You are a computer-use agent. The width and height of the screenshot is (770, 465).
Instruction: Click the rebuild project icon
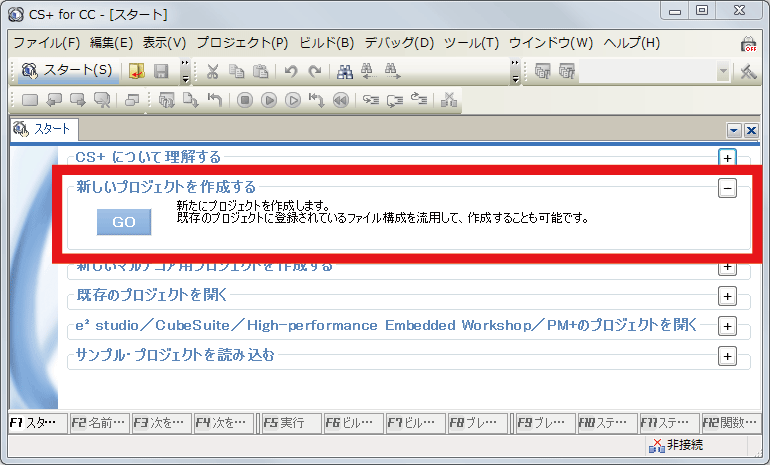(567, 72)
